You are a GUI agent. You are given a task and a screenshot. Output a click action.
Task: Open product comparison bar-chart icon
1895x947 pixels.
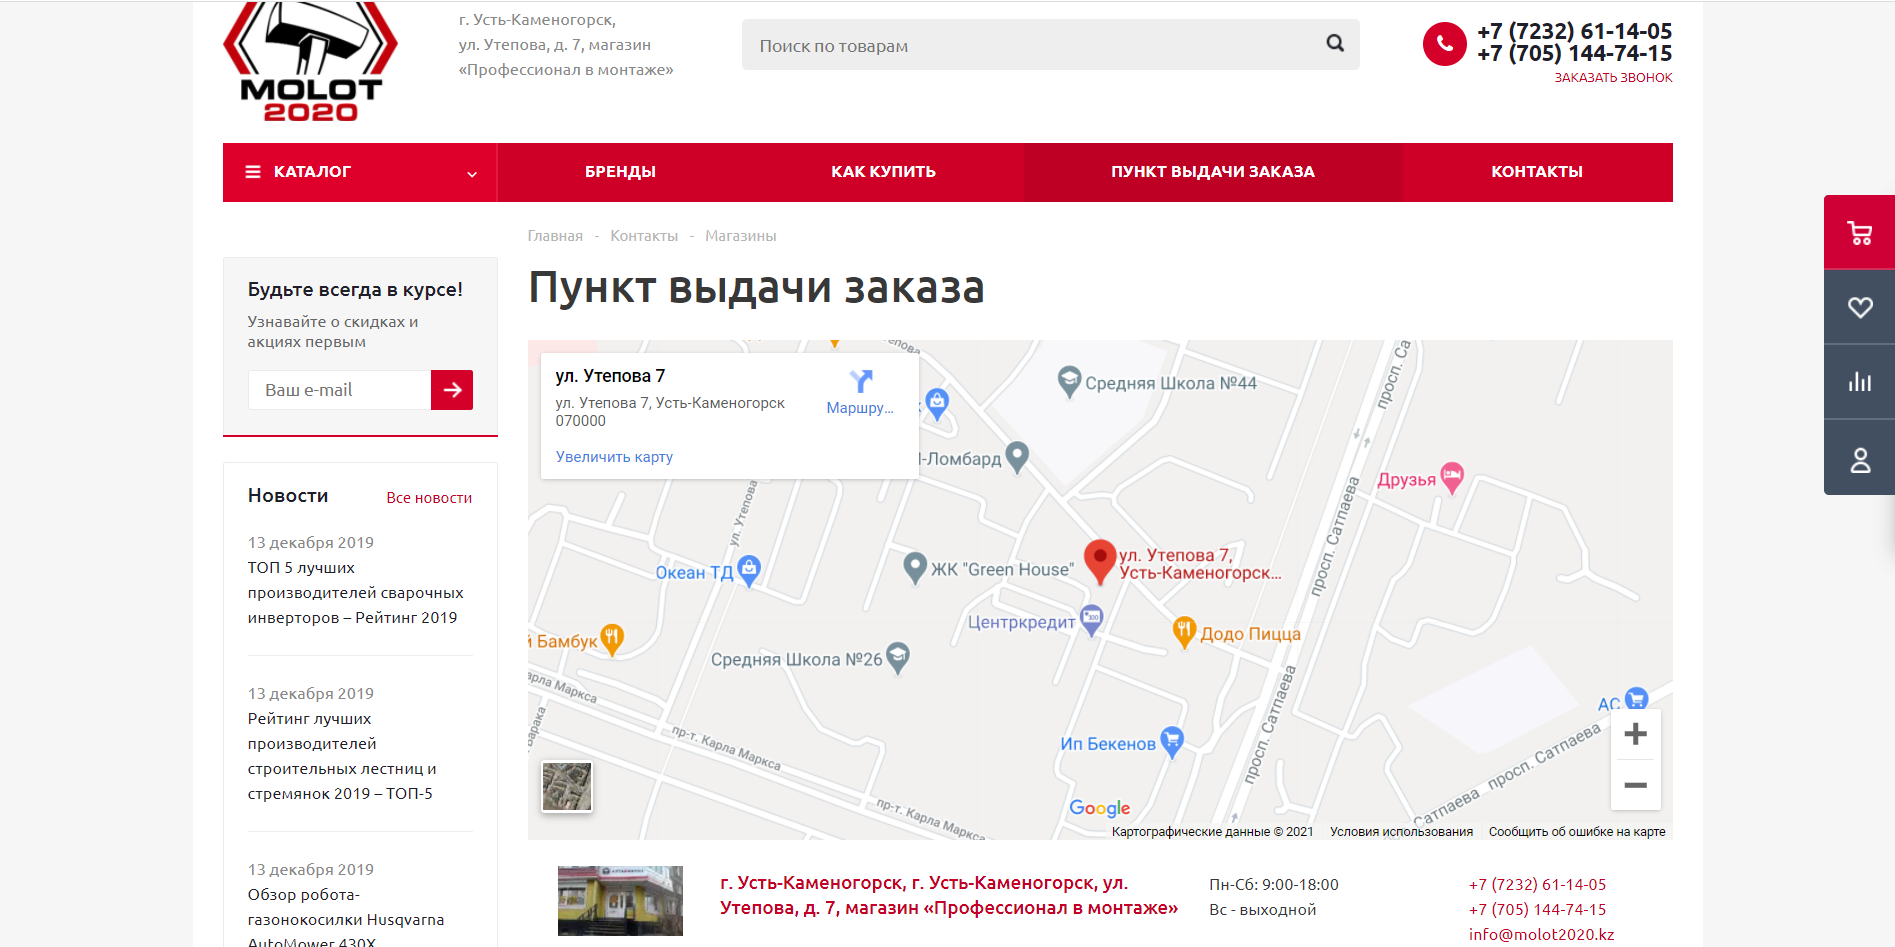[x=1859, y=382]
